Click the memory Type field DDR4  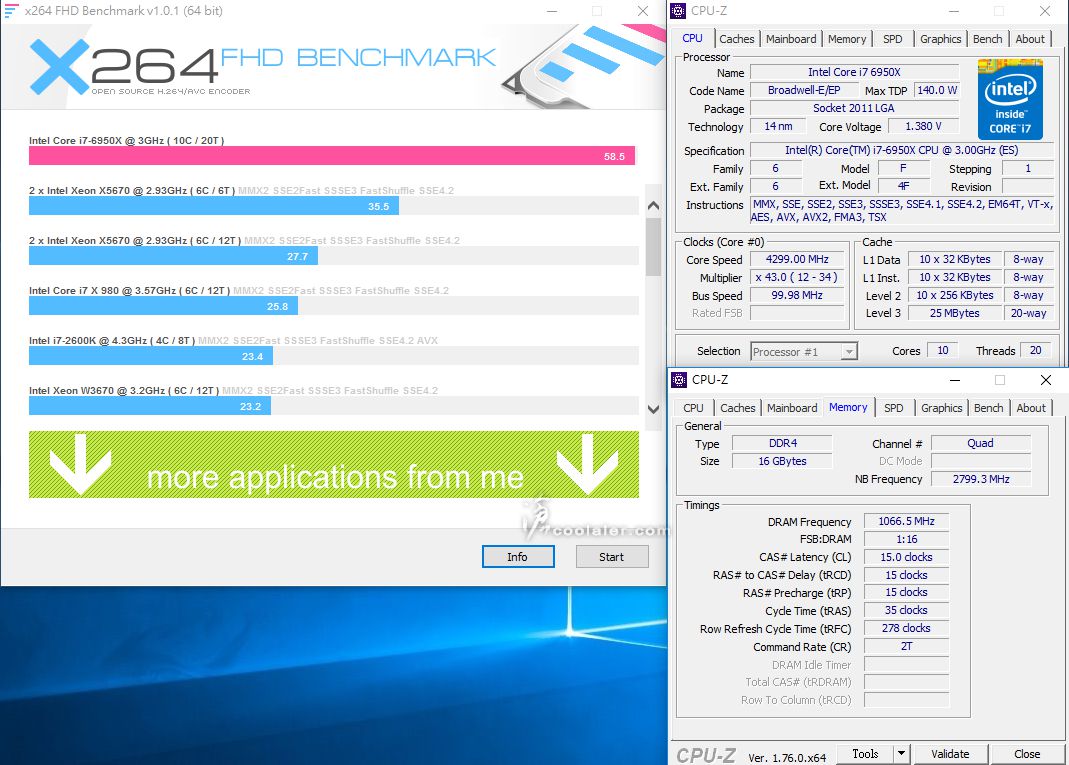click(783, 443)
